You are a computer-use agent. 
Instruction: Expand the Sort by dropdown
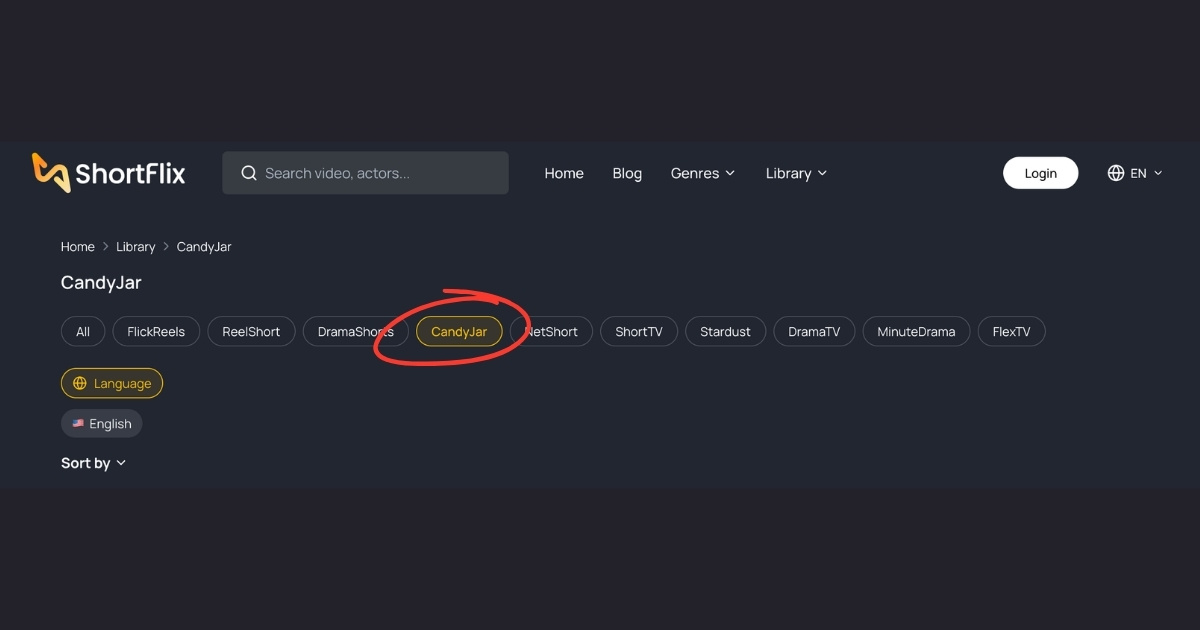[93, 462]
